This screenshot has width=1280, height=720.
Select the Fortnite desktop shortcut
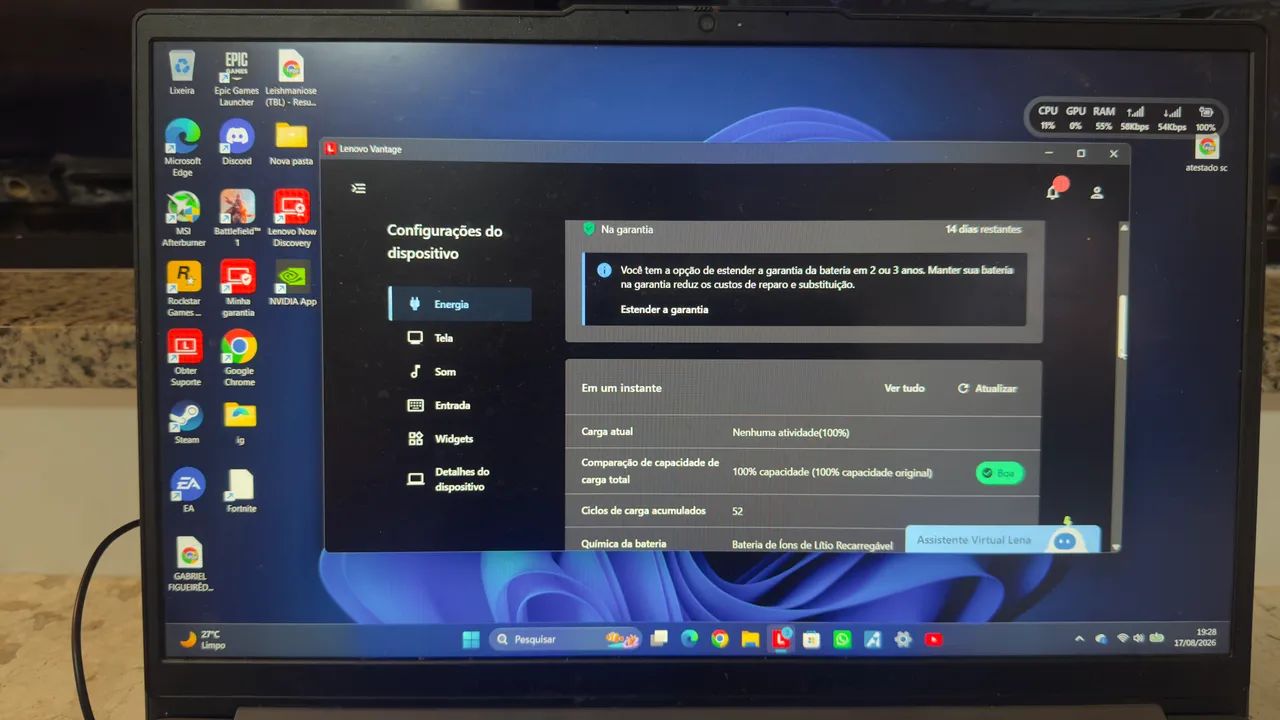(x=241, y=491)
